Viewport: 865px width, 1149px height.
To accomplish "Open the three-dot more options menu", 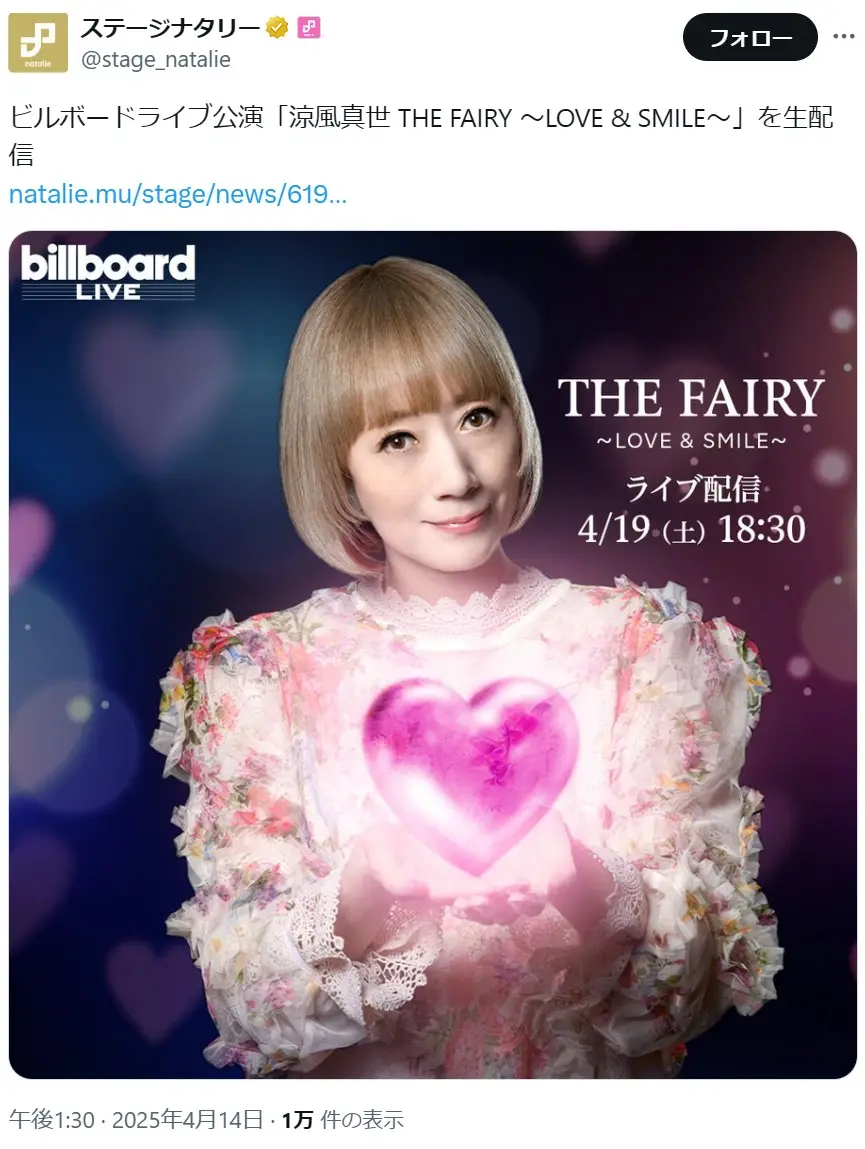I will 844,37.
